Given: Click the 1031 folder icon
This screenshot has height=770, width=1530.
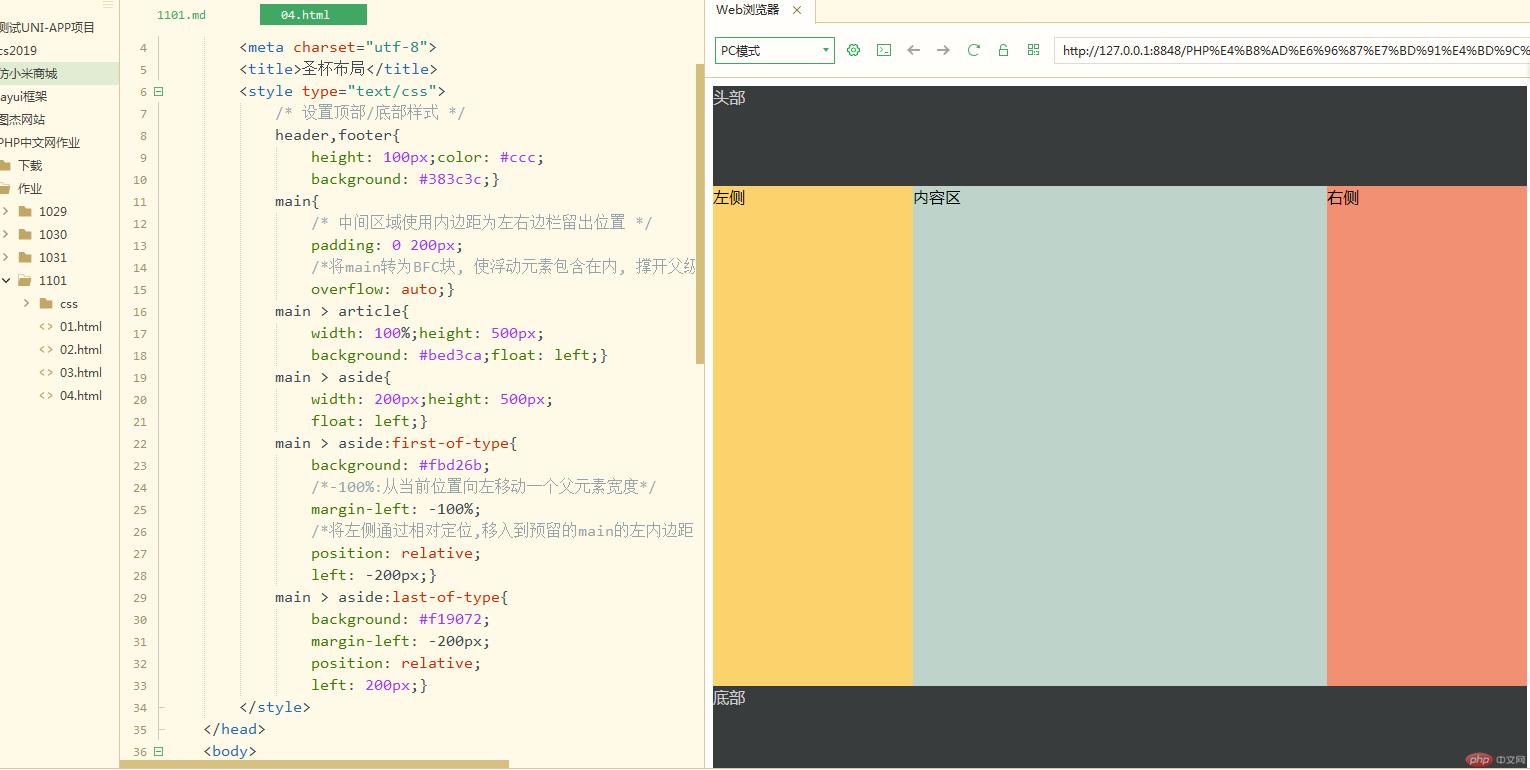Looking at the screenshot, I should click(25, 258).
